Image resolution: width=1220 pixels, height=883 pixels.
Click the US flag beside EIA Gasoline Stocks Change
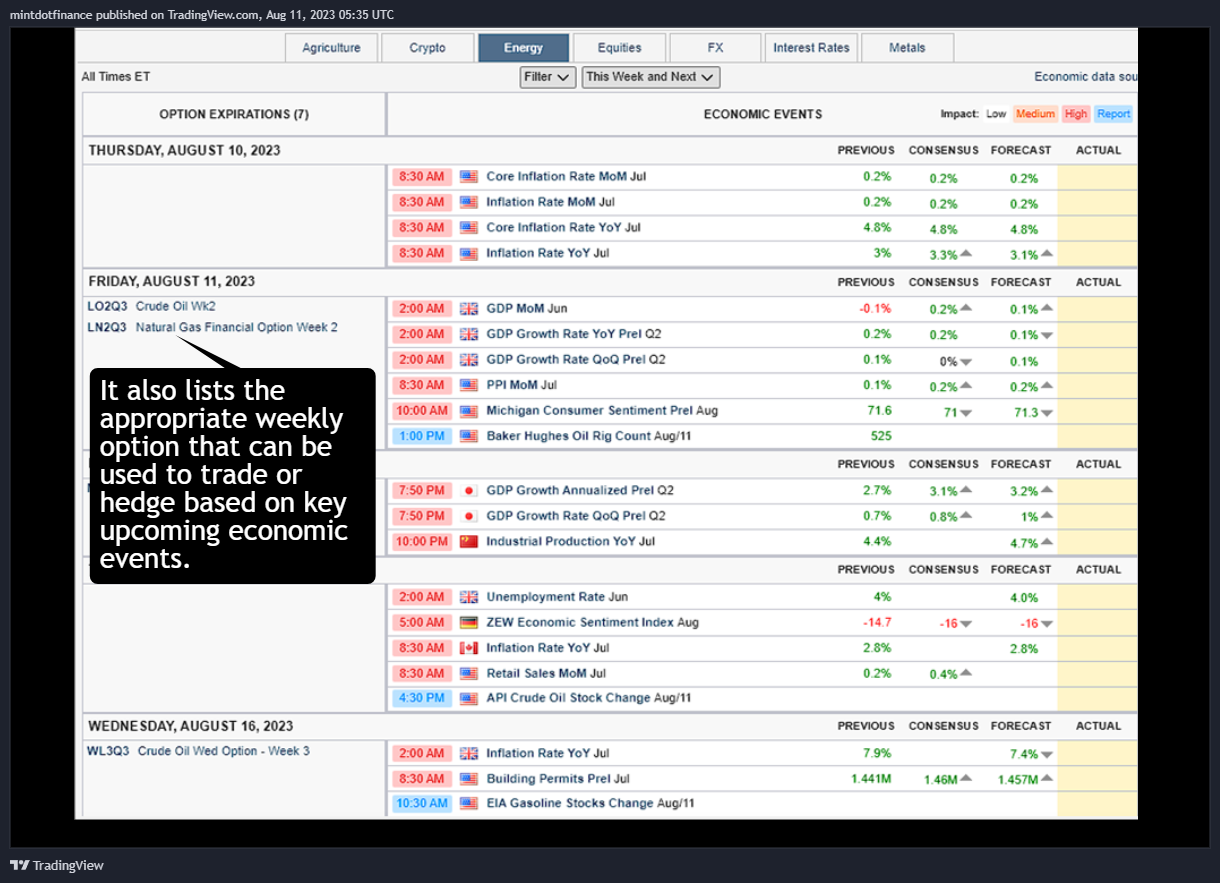tap(468, 803)
